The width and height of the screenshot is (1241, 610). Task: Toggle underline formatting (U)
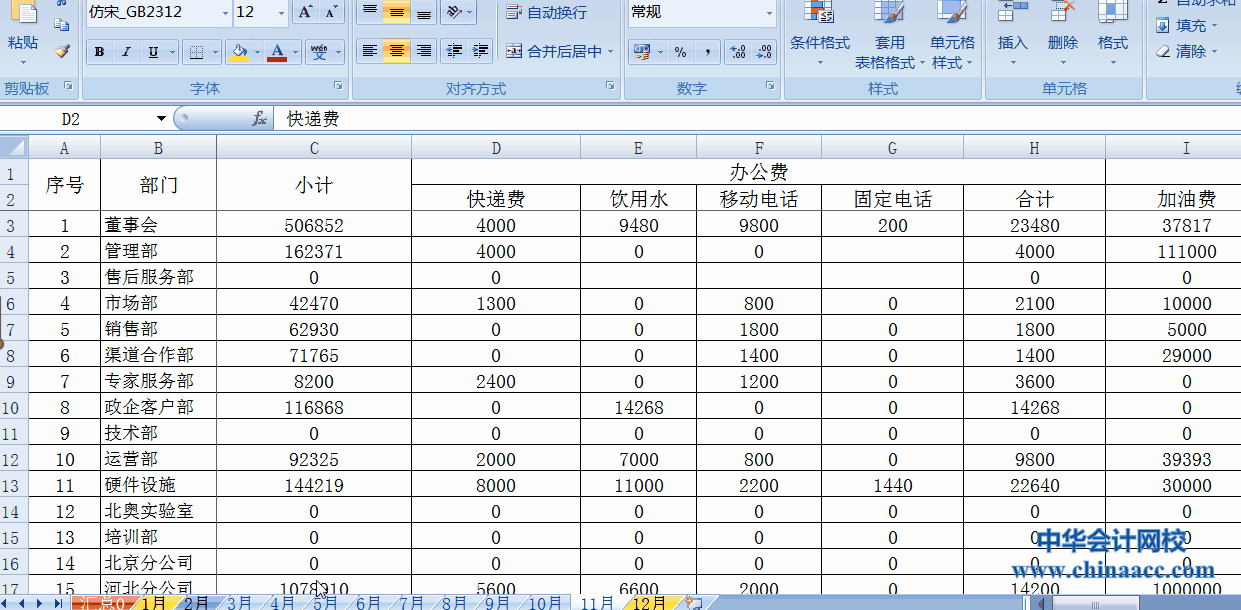pyautogui.click(x=153, y=52)
